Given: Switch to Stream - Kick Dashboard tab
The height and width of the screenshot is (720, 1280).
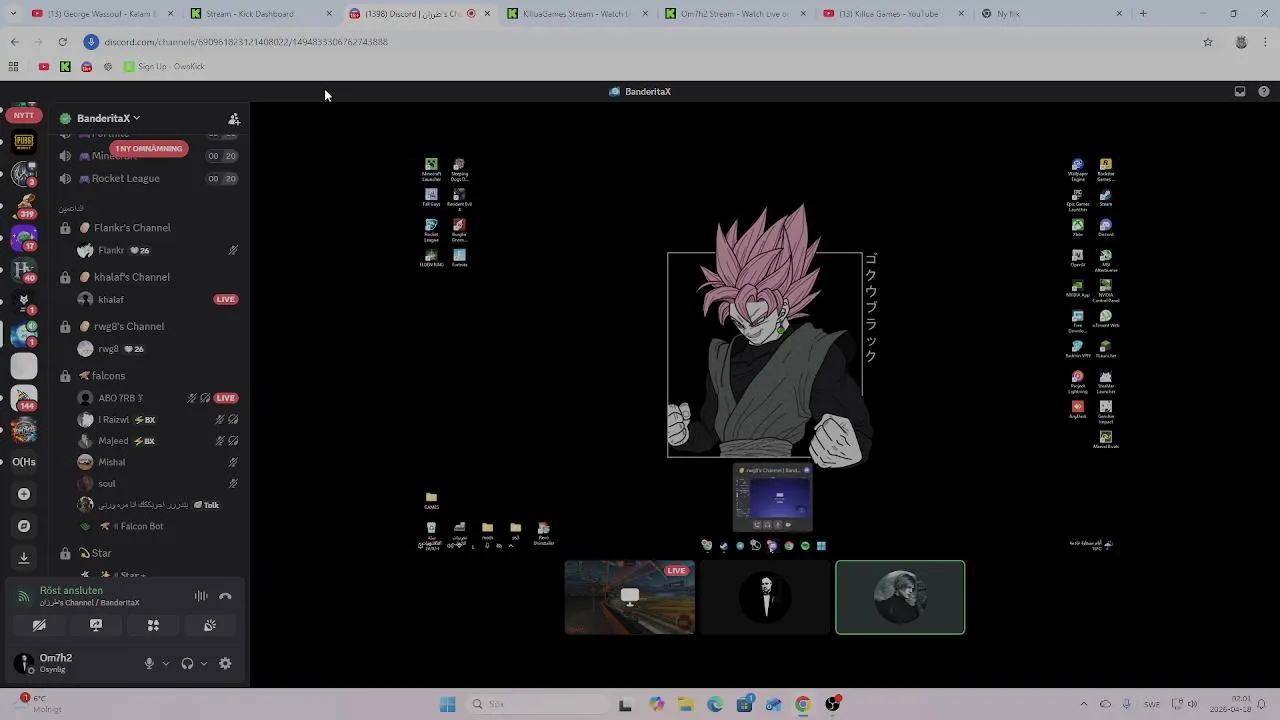Looking at the screenshot, I should [x=260, y=14].
